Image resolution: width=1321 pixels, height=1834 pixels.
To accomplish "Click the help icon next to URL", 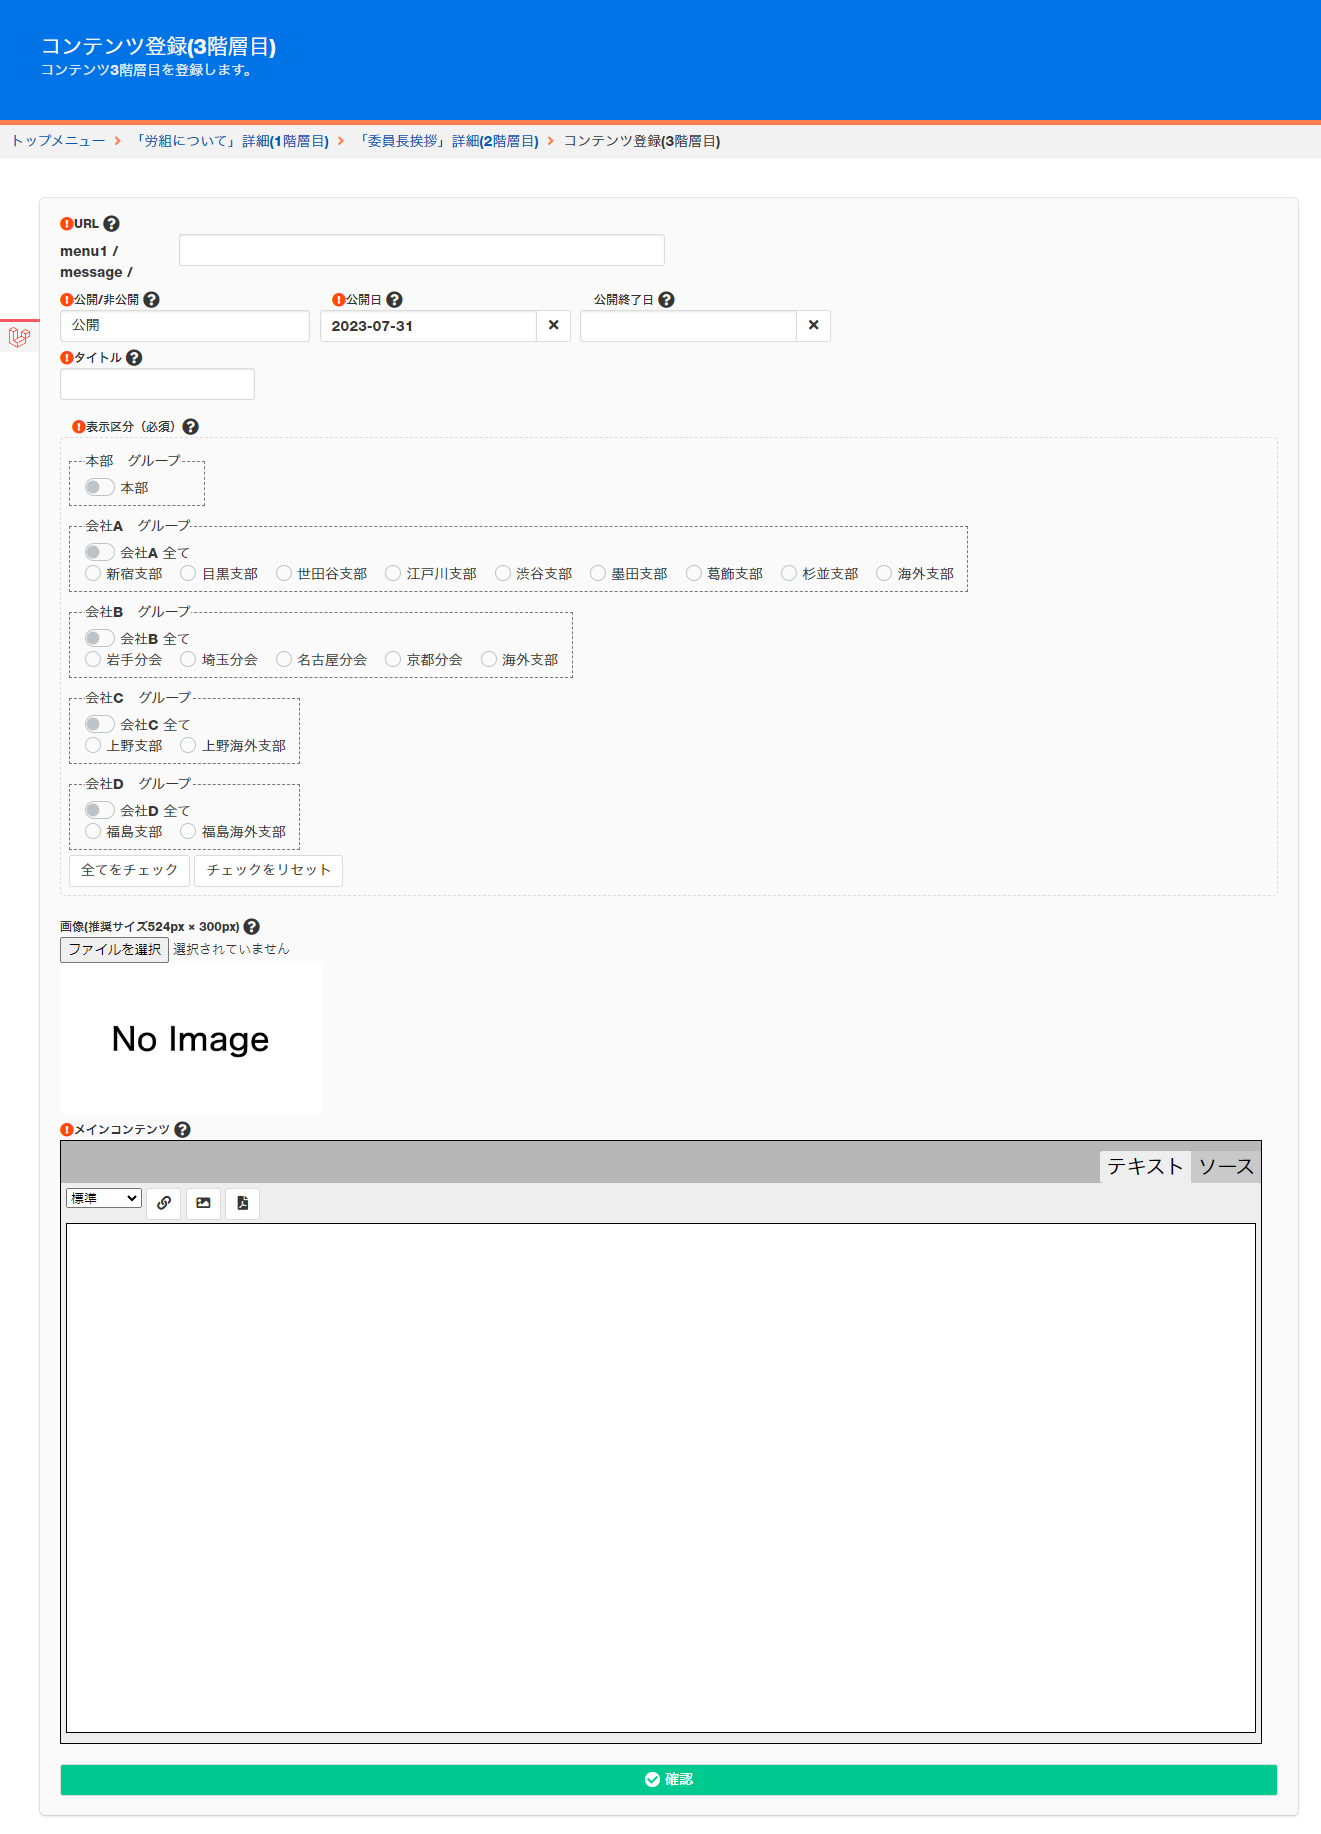I will click(x=111, y=224).
